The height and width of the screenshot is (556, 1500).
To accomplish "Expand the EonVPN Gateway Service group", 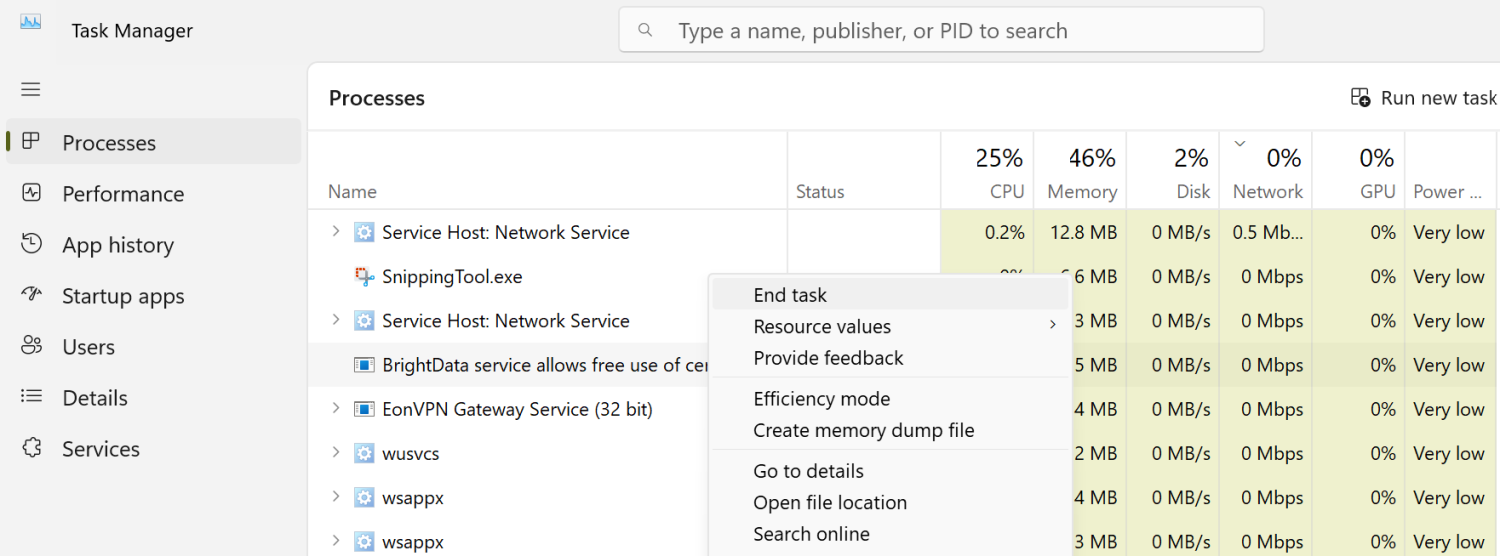I will coord(336,409).
